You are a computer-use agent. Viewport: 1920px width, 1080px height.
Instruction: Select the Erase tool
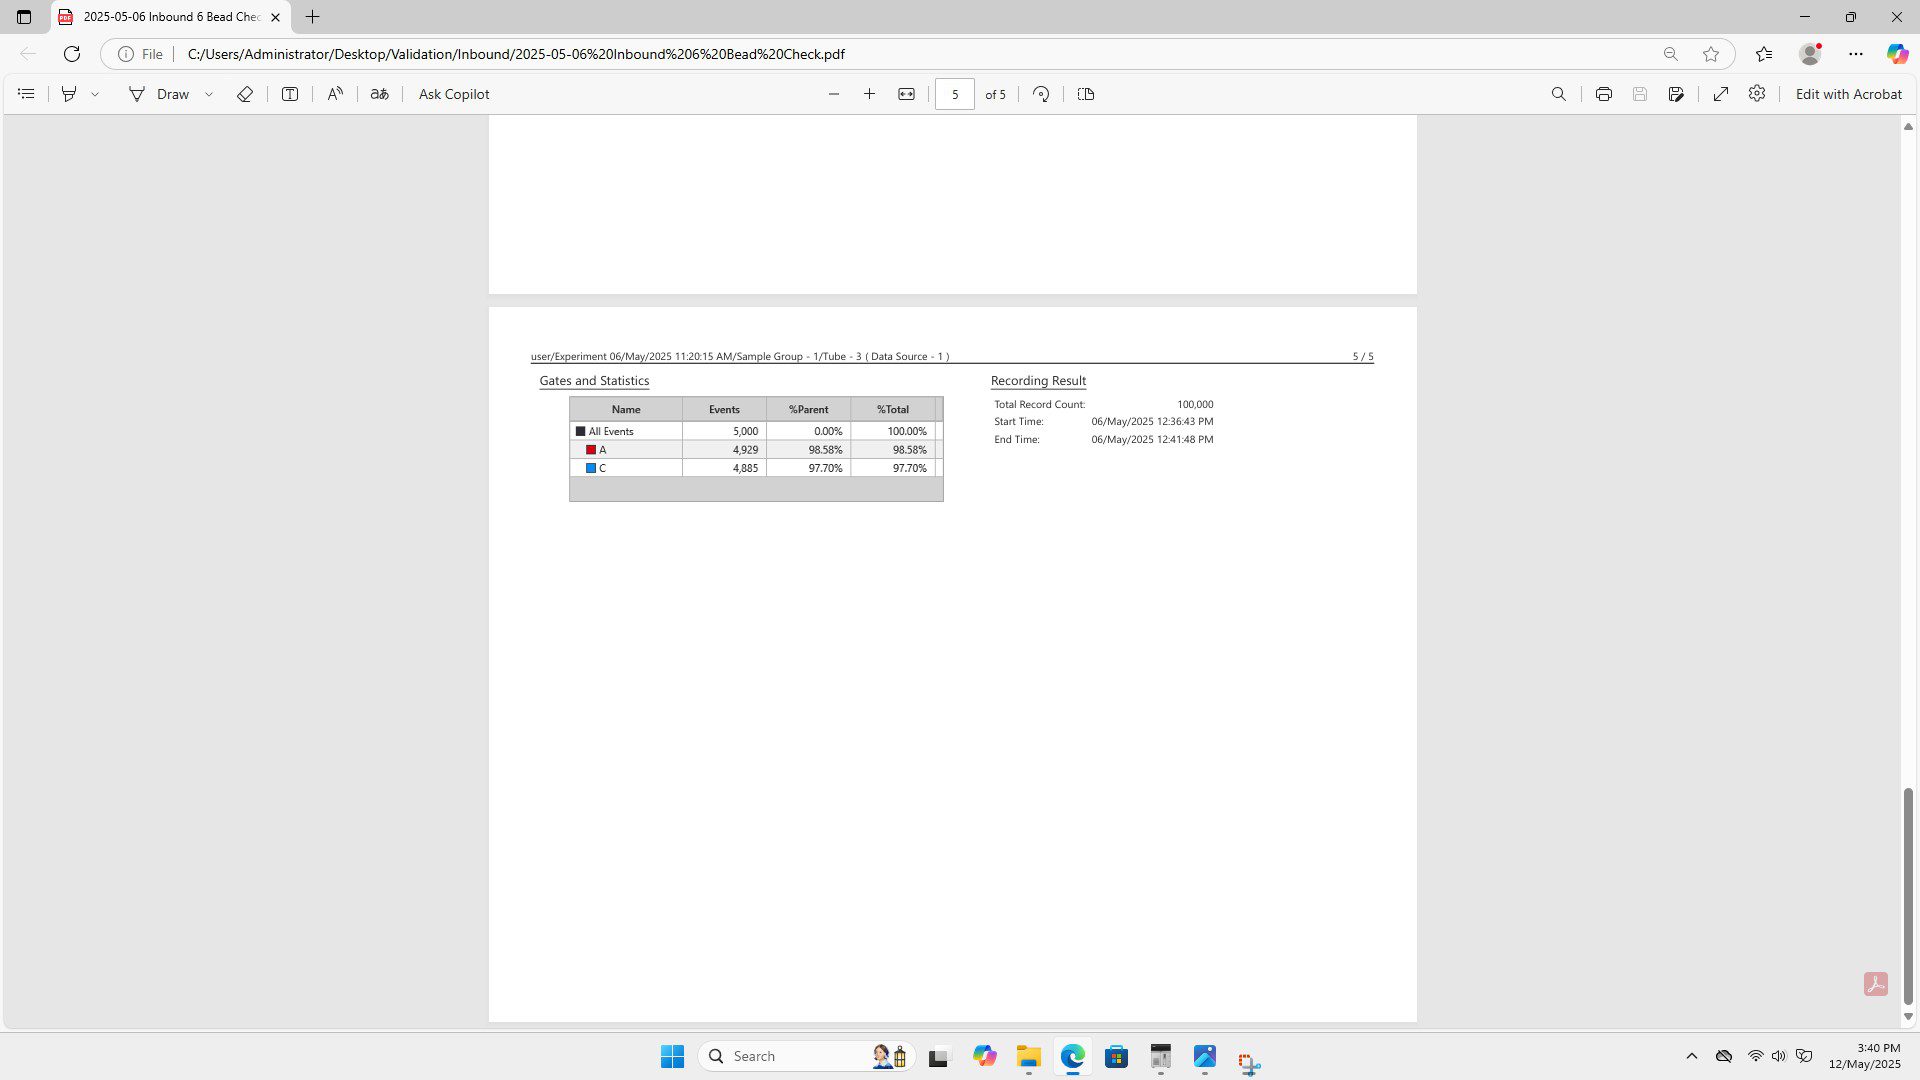pyautogui.click(x=245, y=94)
